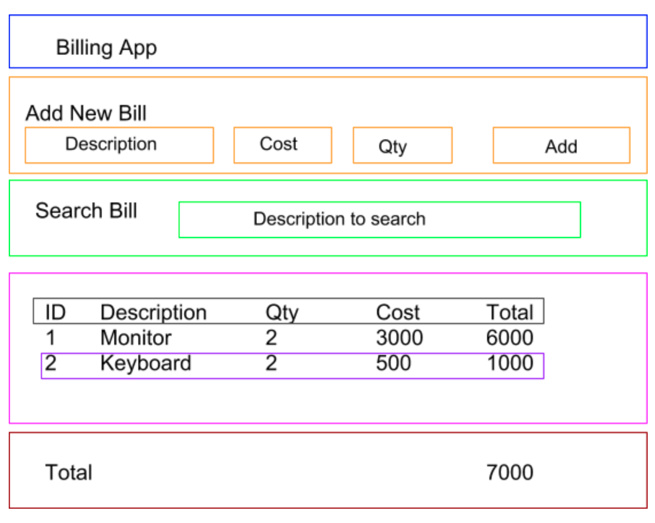The width and height of the screenshot is (655, 523).
Task: Click the Total label in footer
Action: (69, 472)
